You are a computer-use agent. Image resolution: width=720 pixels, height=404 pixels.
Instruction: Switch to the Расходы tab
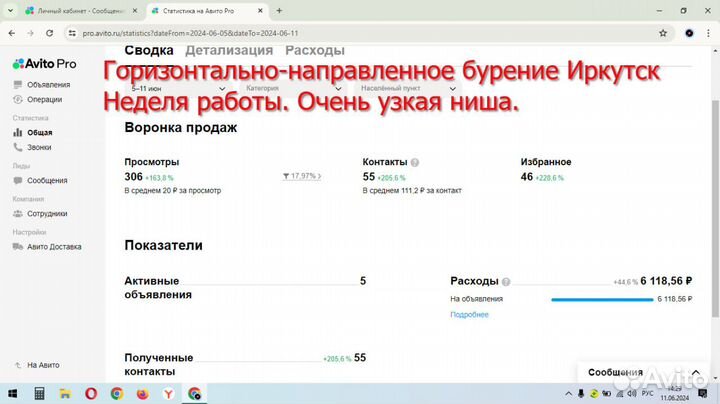tap(315, 50)
